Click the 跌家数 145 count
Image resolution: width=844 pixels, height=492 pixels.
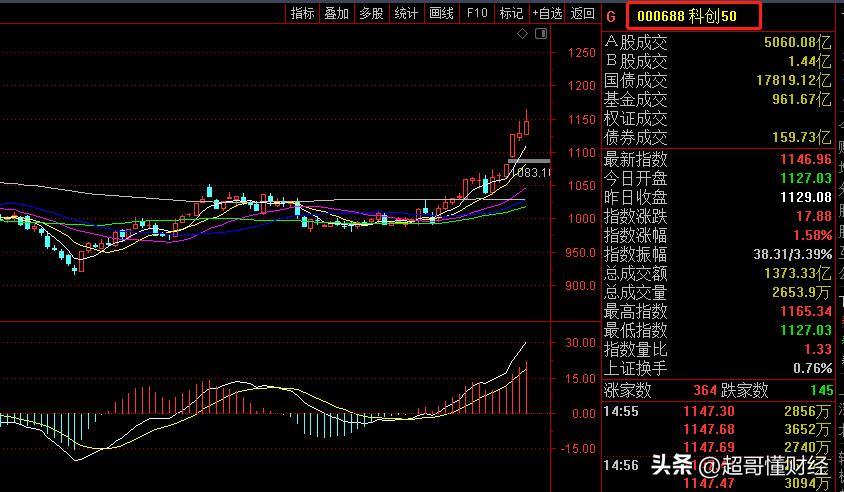click(820, 390)
